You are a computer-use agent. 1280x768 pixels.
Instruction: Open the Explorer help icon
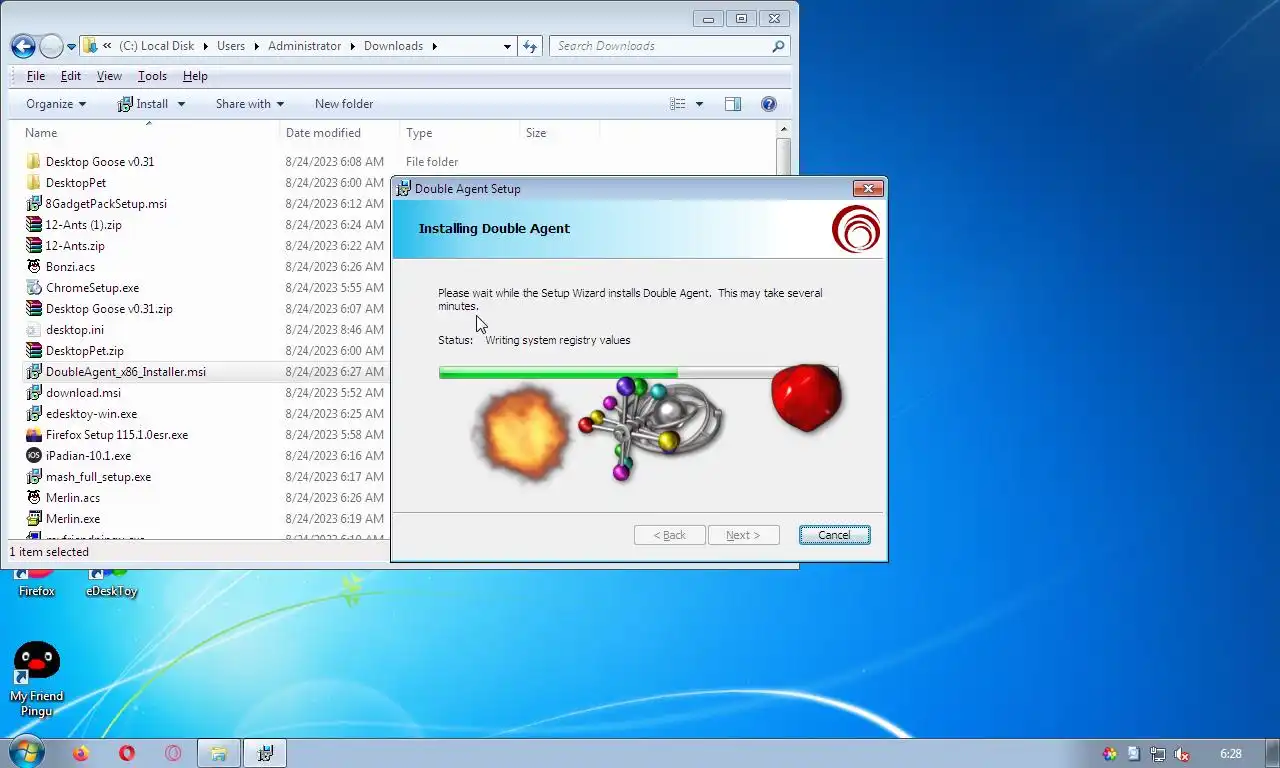pyautogui.click(x=769, y=104)
